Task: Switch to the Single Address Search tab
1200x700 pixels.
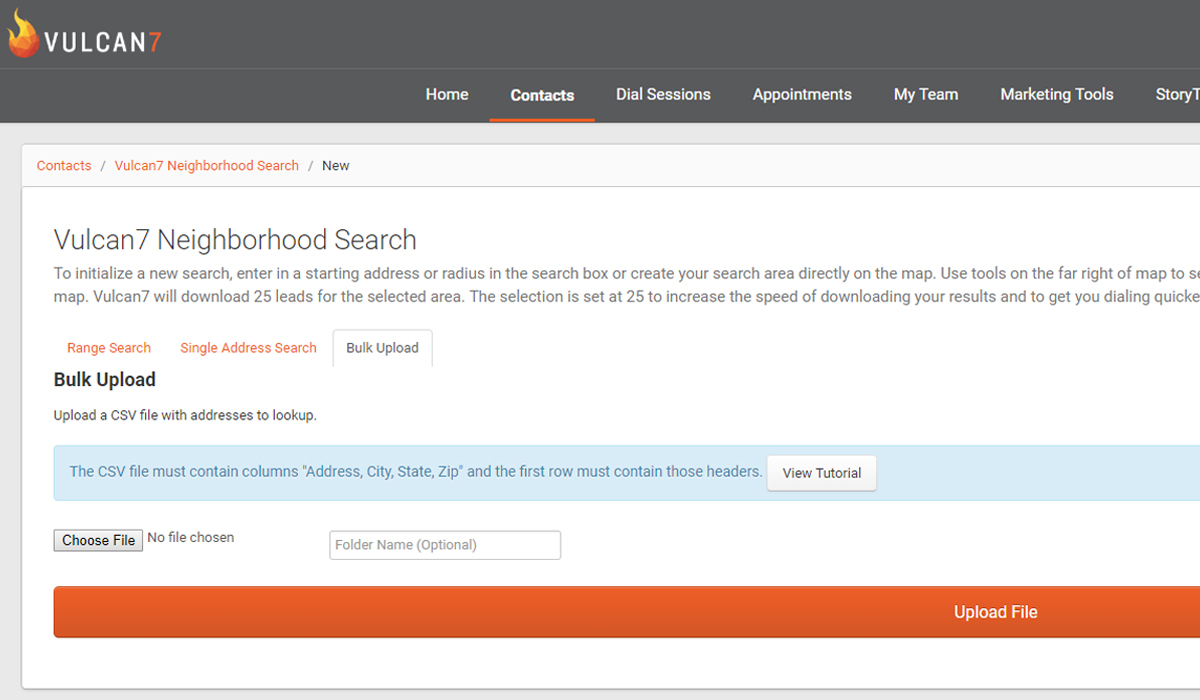Action: pos(248,348)
